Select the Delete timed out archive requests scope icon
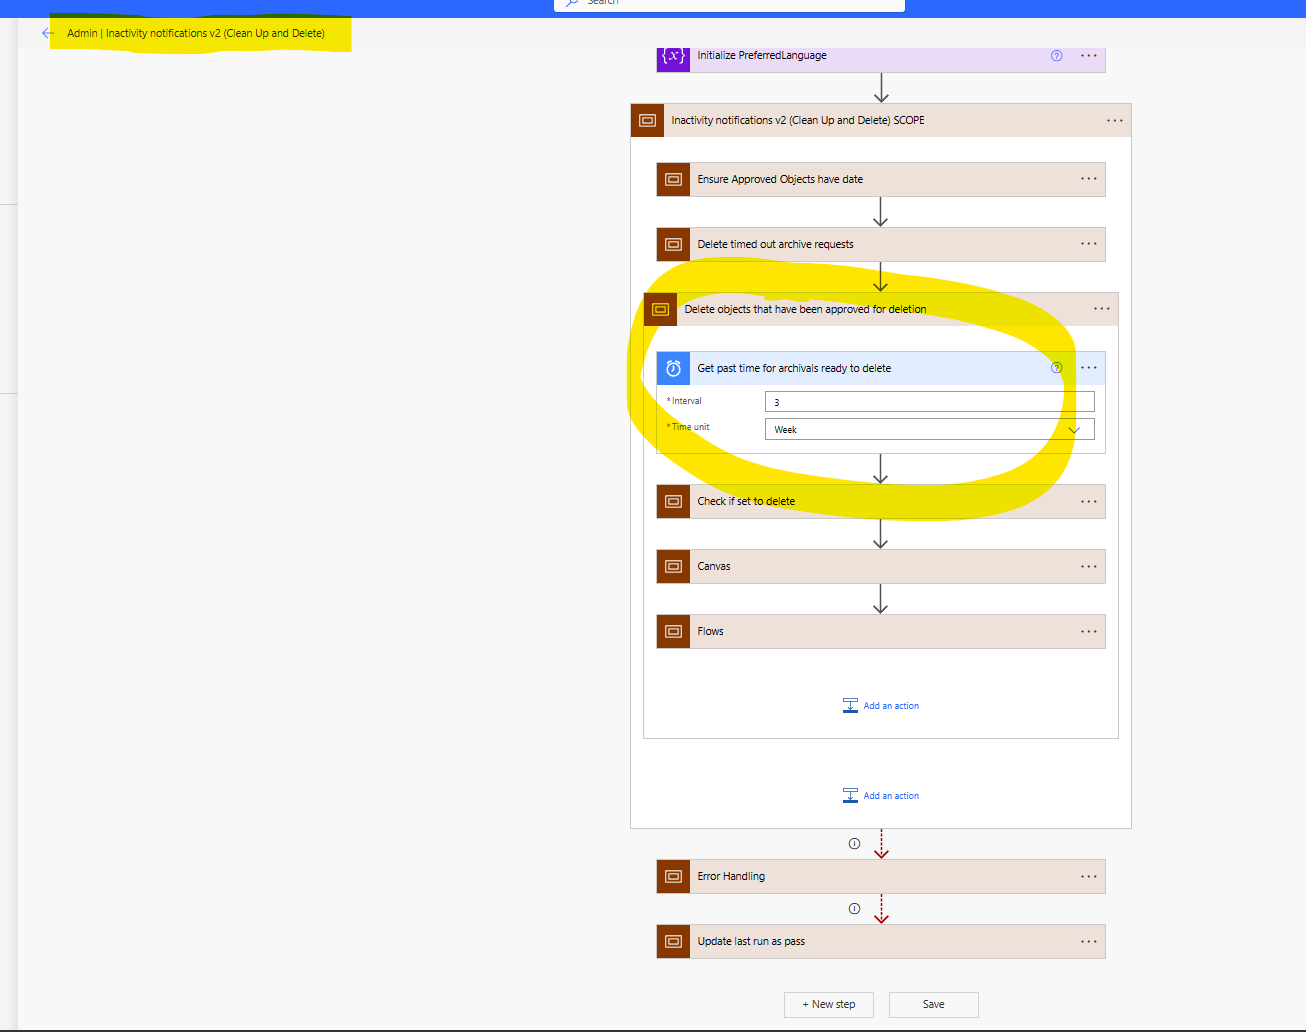 click(x=673, y=244)
